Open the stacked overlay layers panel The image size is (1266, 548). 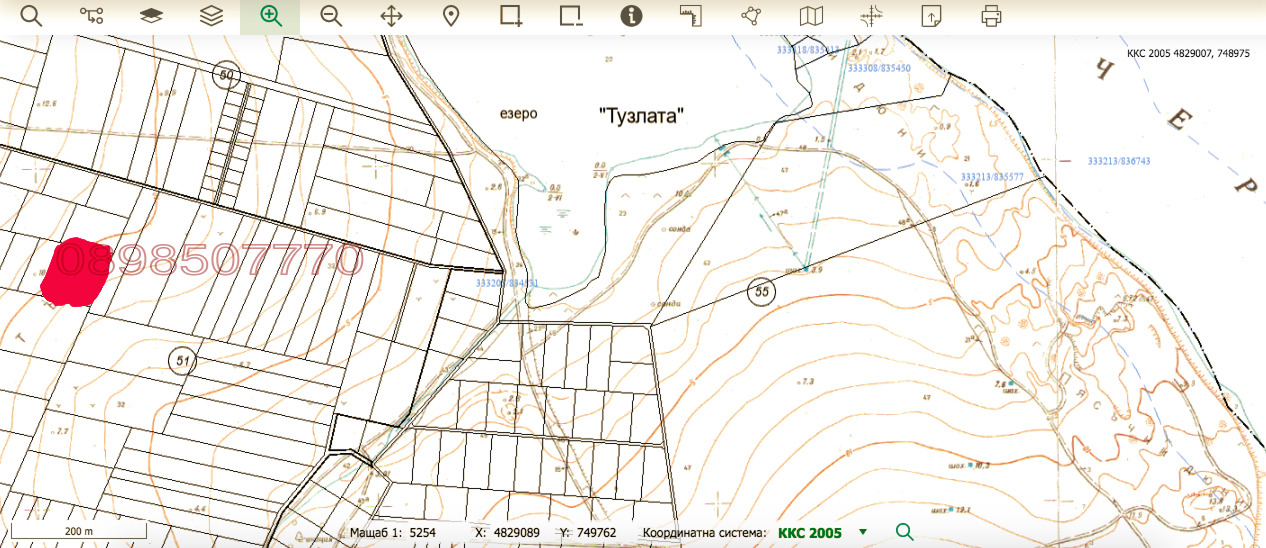click(x=211, y=16)
